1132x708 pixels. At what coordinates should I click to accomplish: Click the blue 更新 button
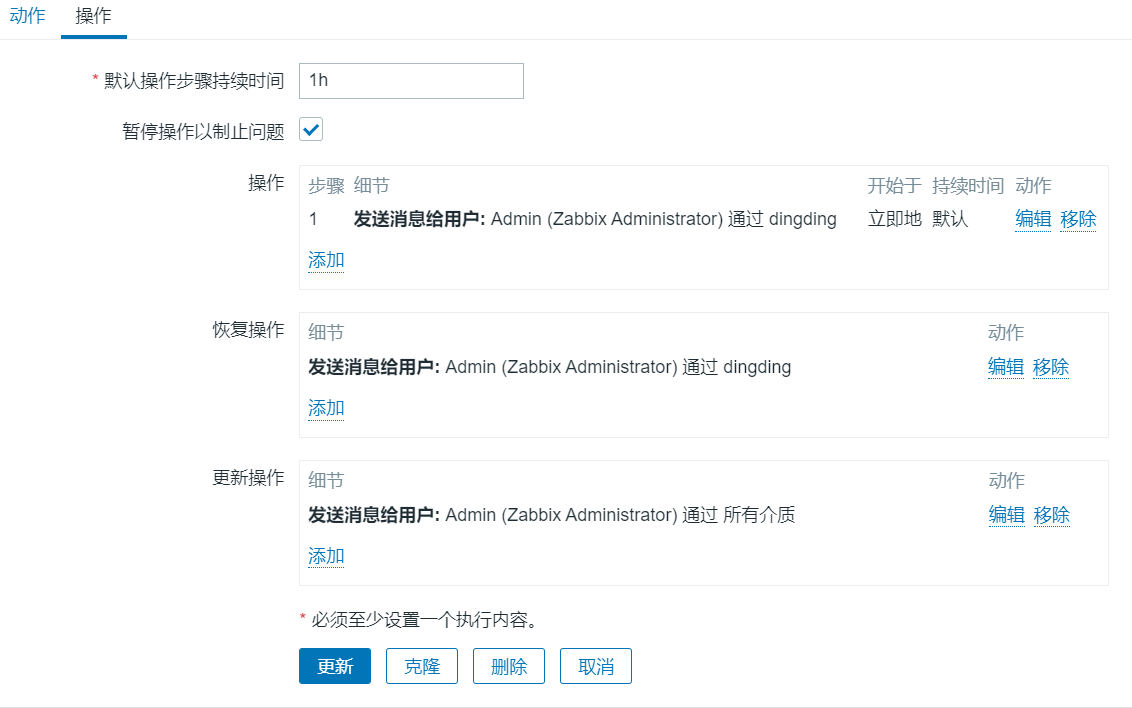335,666
